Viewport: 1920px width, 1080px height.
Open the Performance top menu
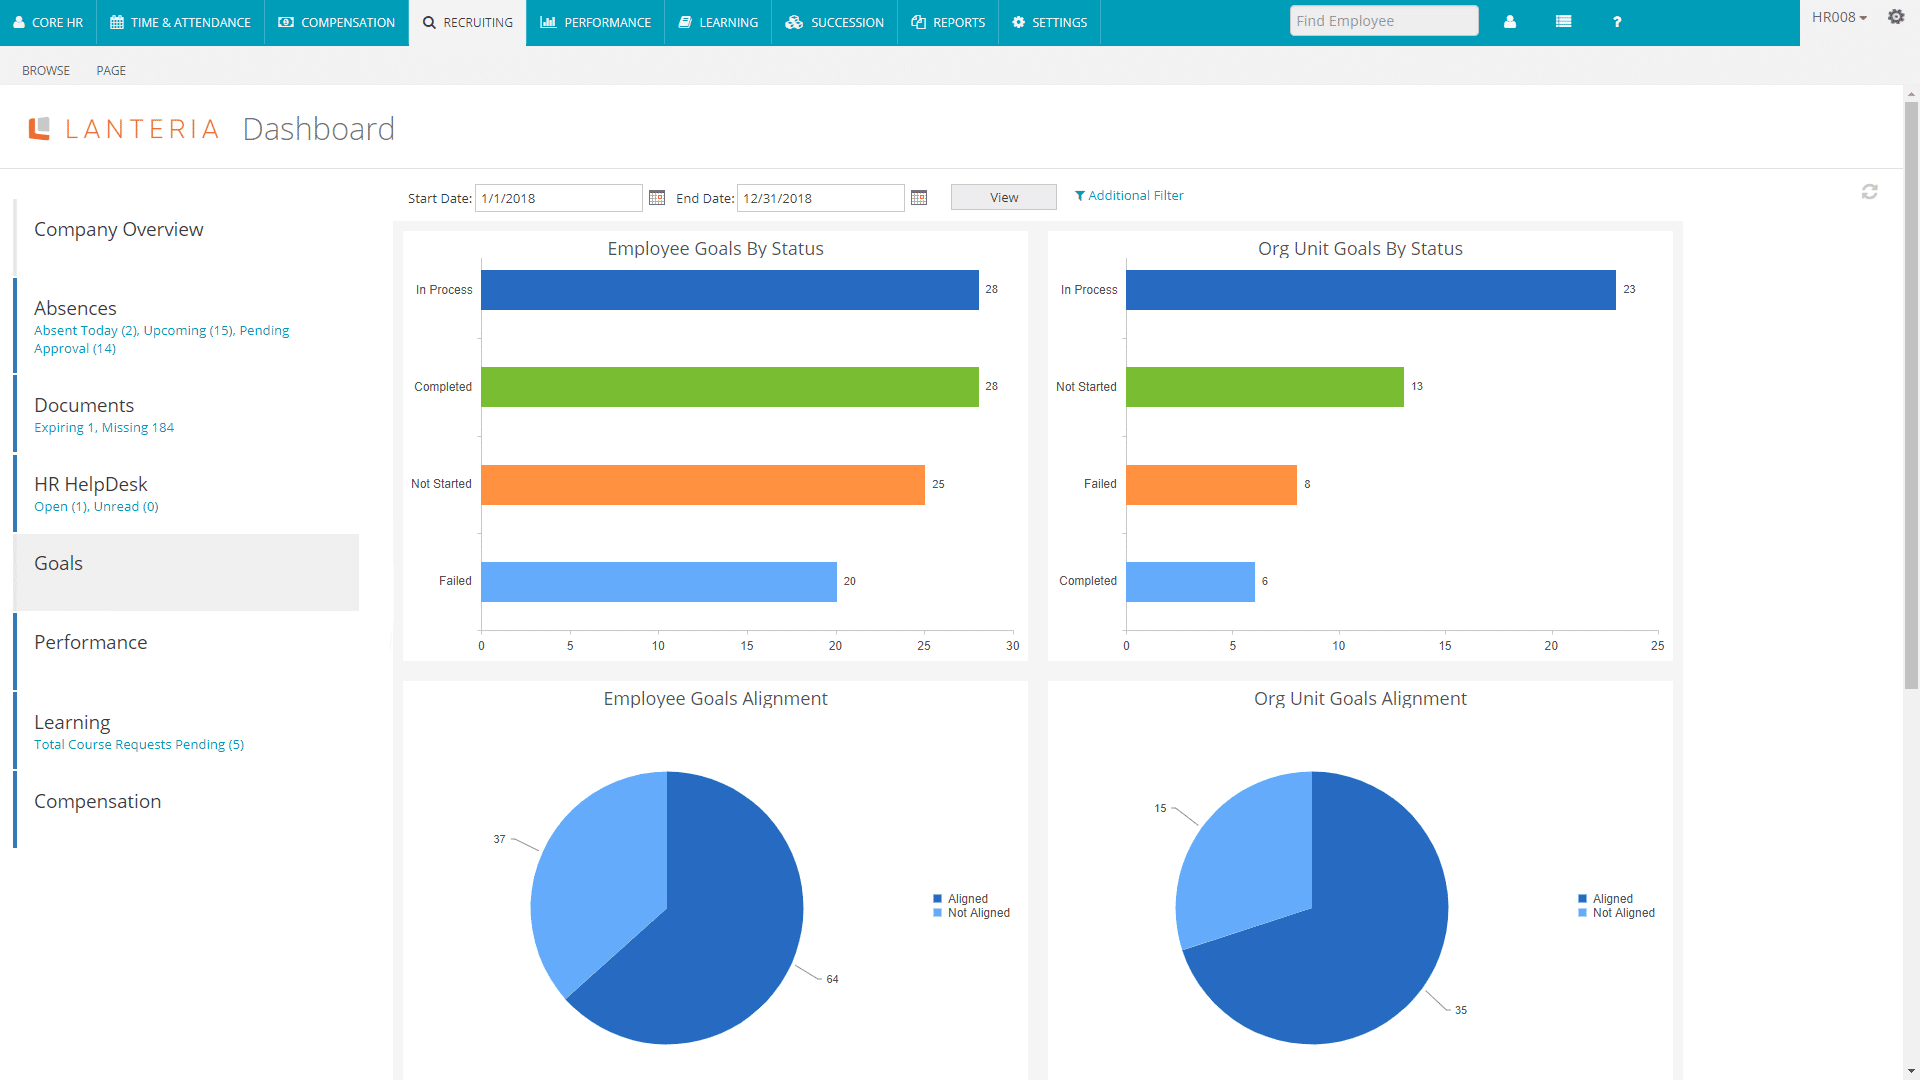click(x=596, y=22)
